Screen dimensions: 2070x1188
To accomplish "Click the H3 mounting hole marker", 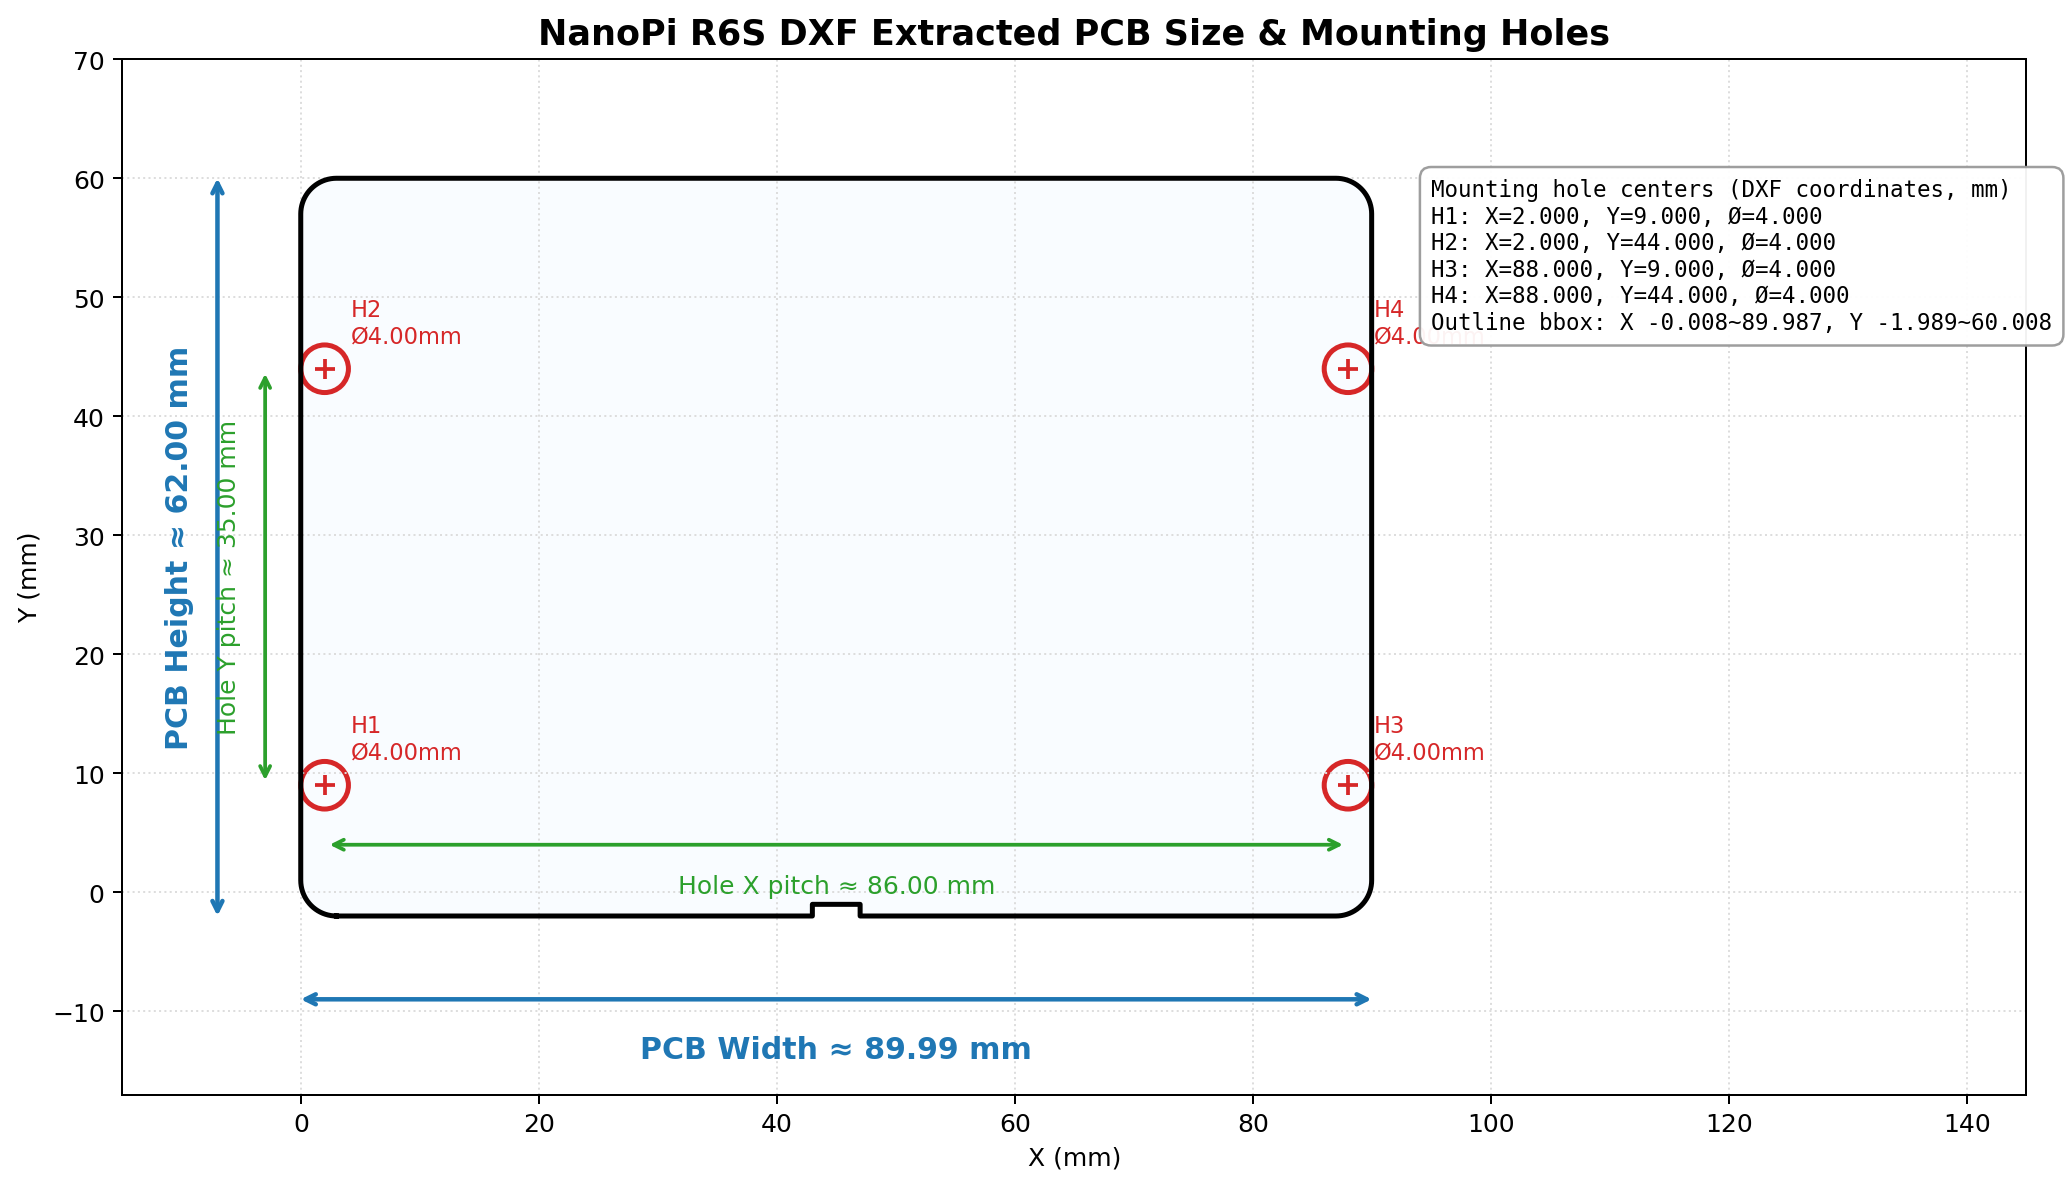I will 1348,785.
